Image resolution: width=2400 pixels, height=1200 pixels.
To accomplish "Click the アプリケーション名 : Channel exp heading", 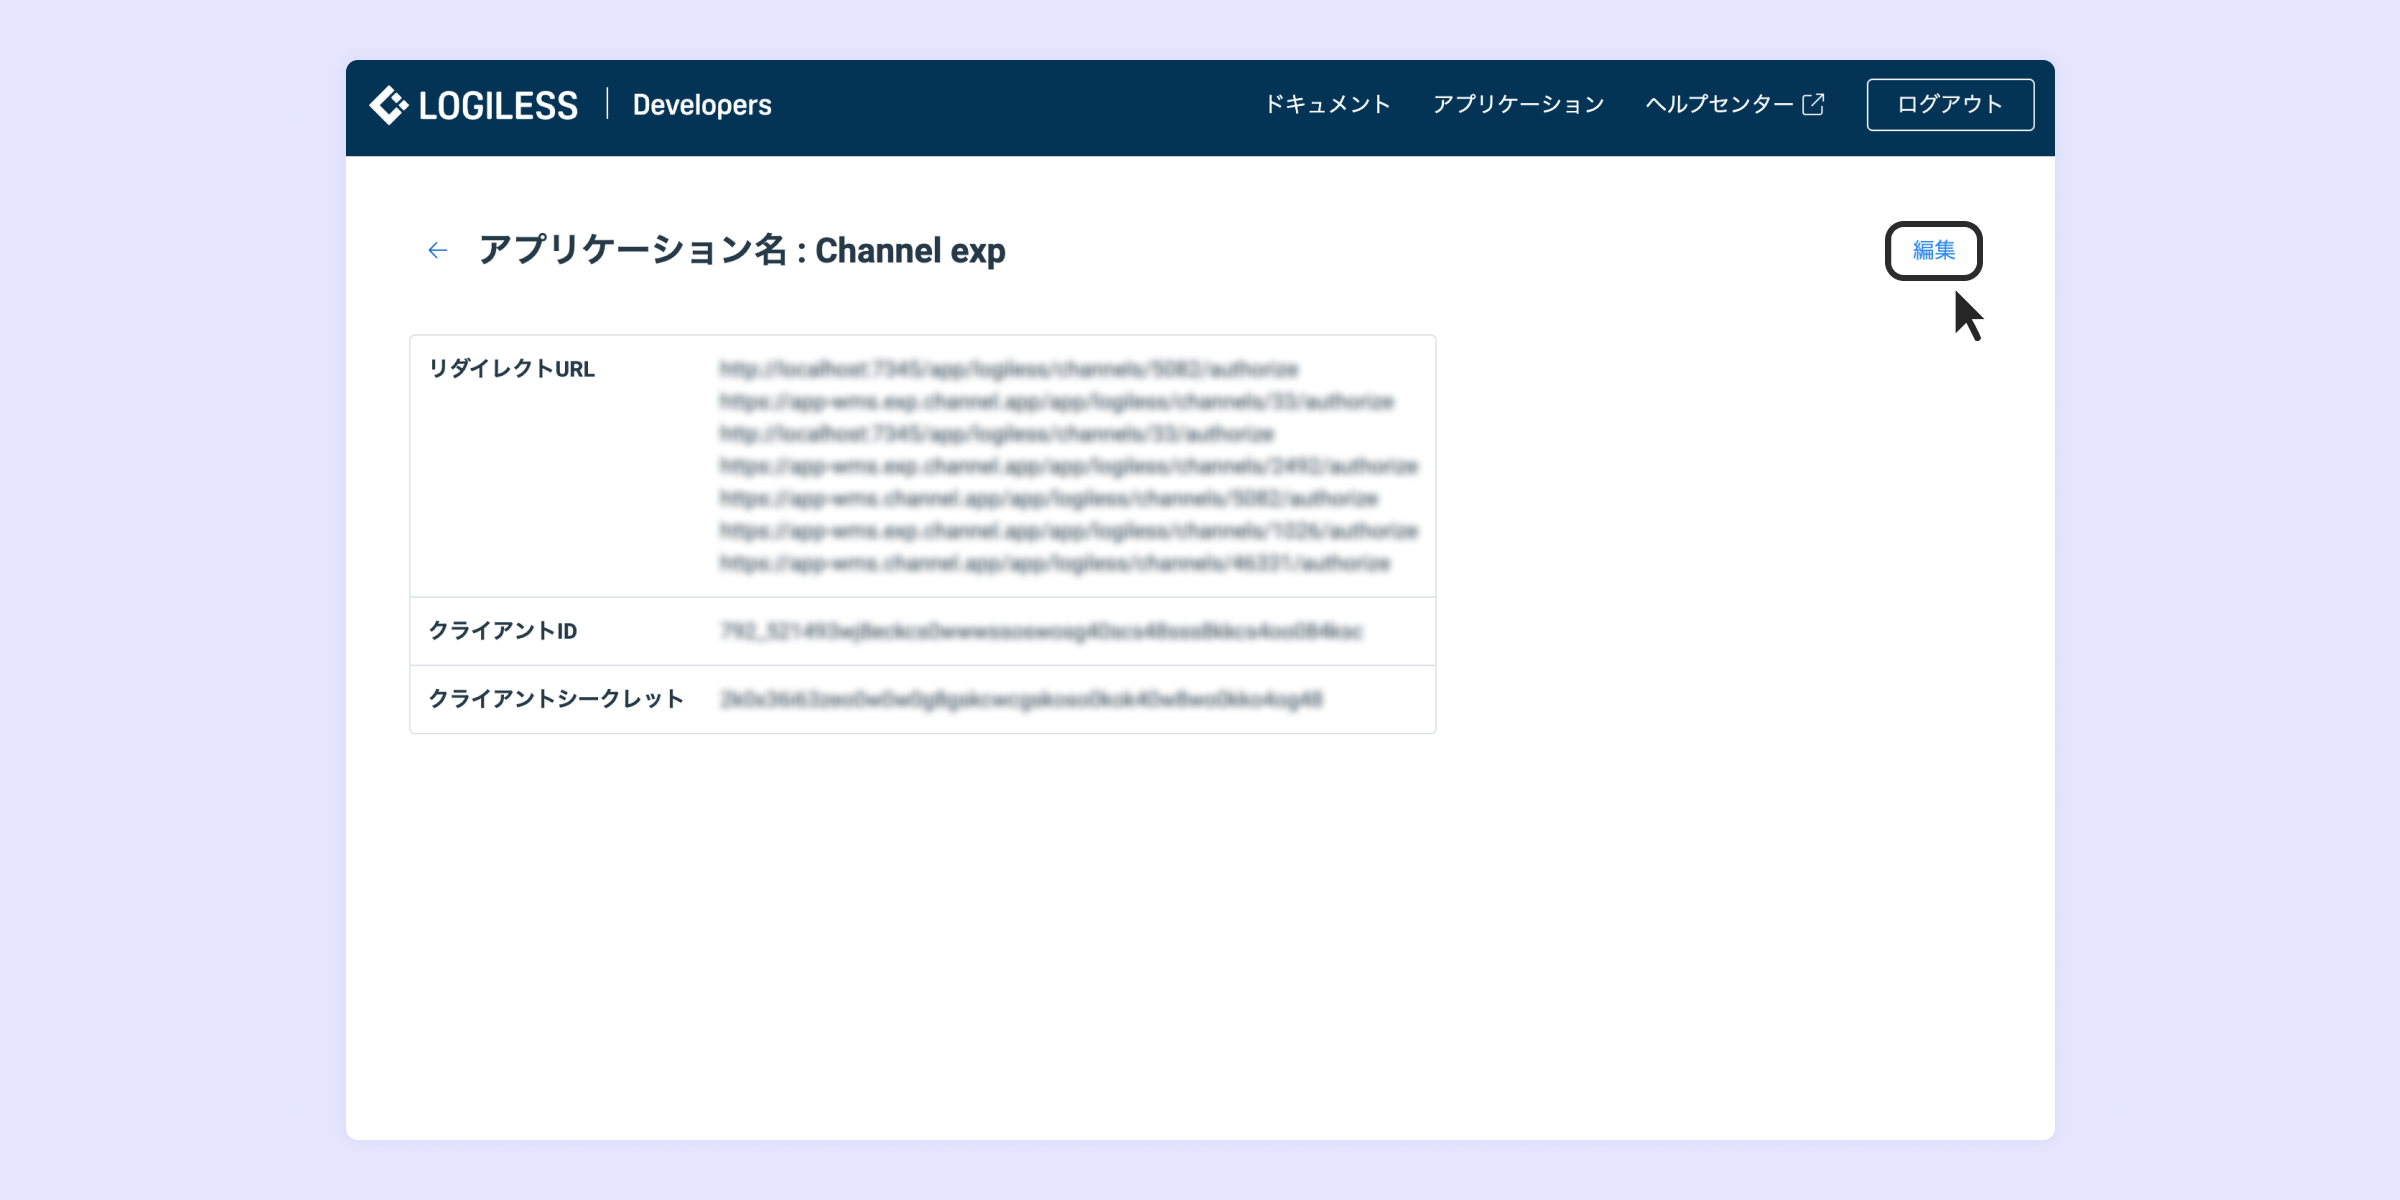I will 741,250.
